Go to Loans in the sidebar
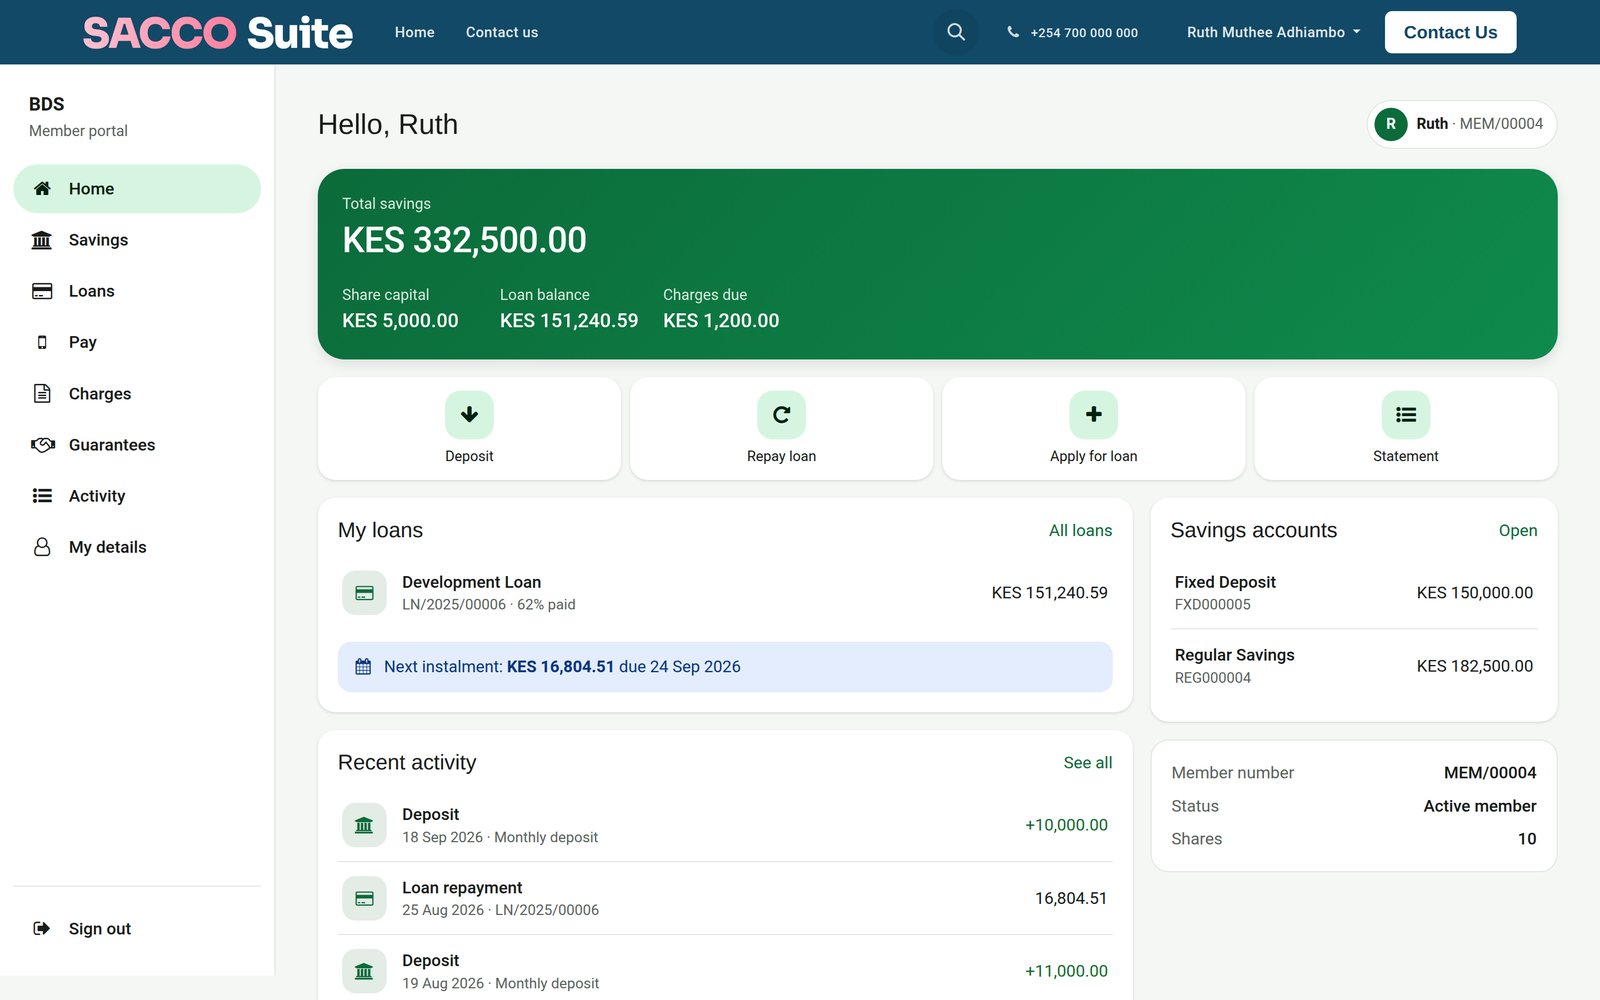Image resolution: width=1600 pixels, height=1000 pixels. (x=137, y=291)
